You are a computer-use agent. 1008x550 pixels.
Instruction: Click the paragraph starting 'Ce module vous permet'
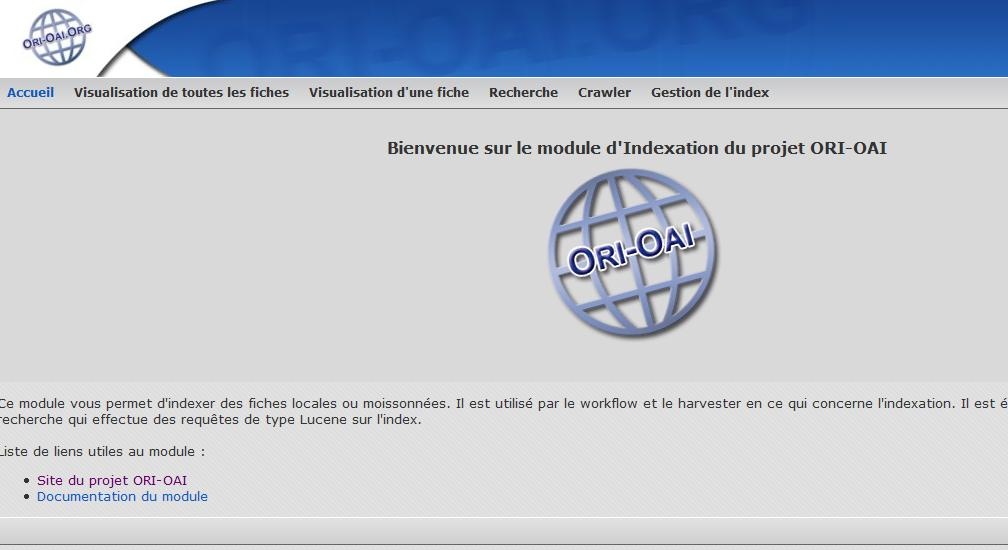tap(504, 412)
